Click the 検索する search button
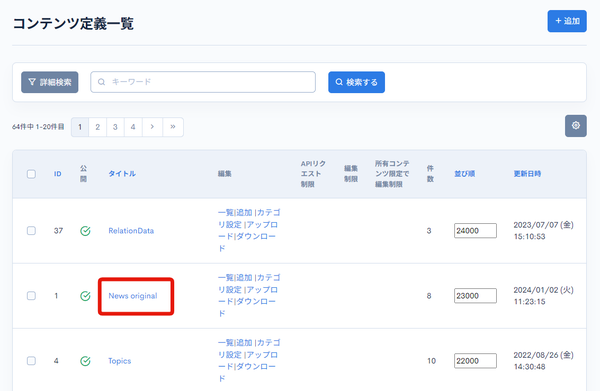The image size is (600, 391). (x=356, y=82)
